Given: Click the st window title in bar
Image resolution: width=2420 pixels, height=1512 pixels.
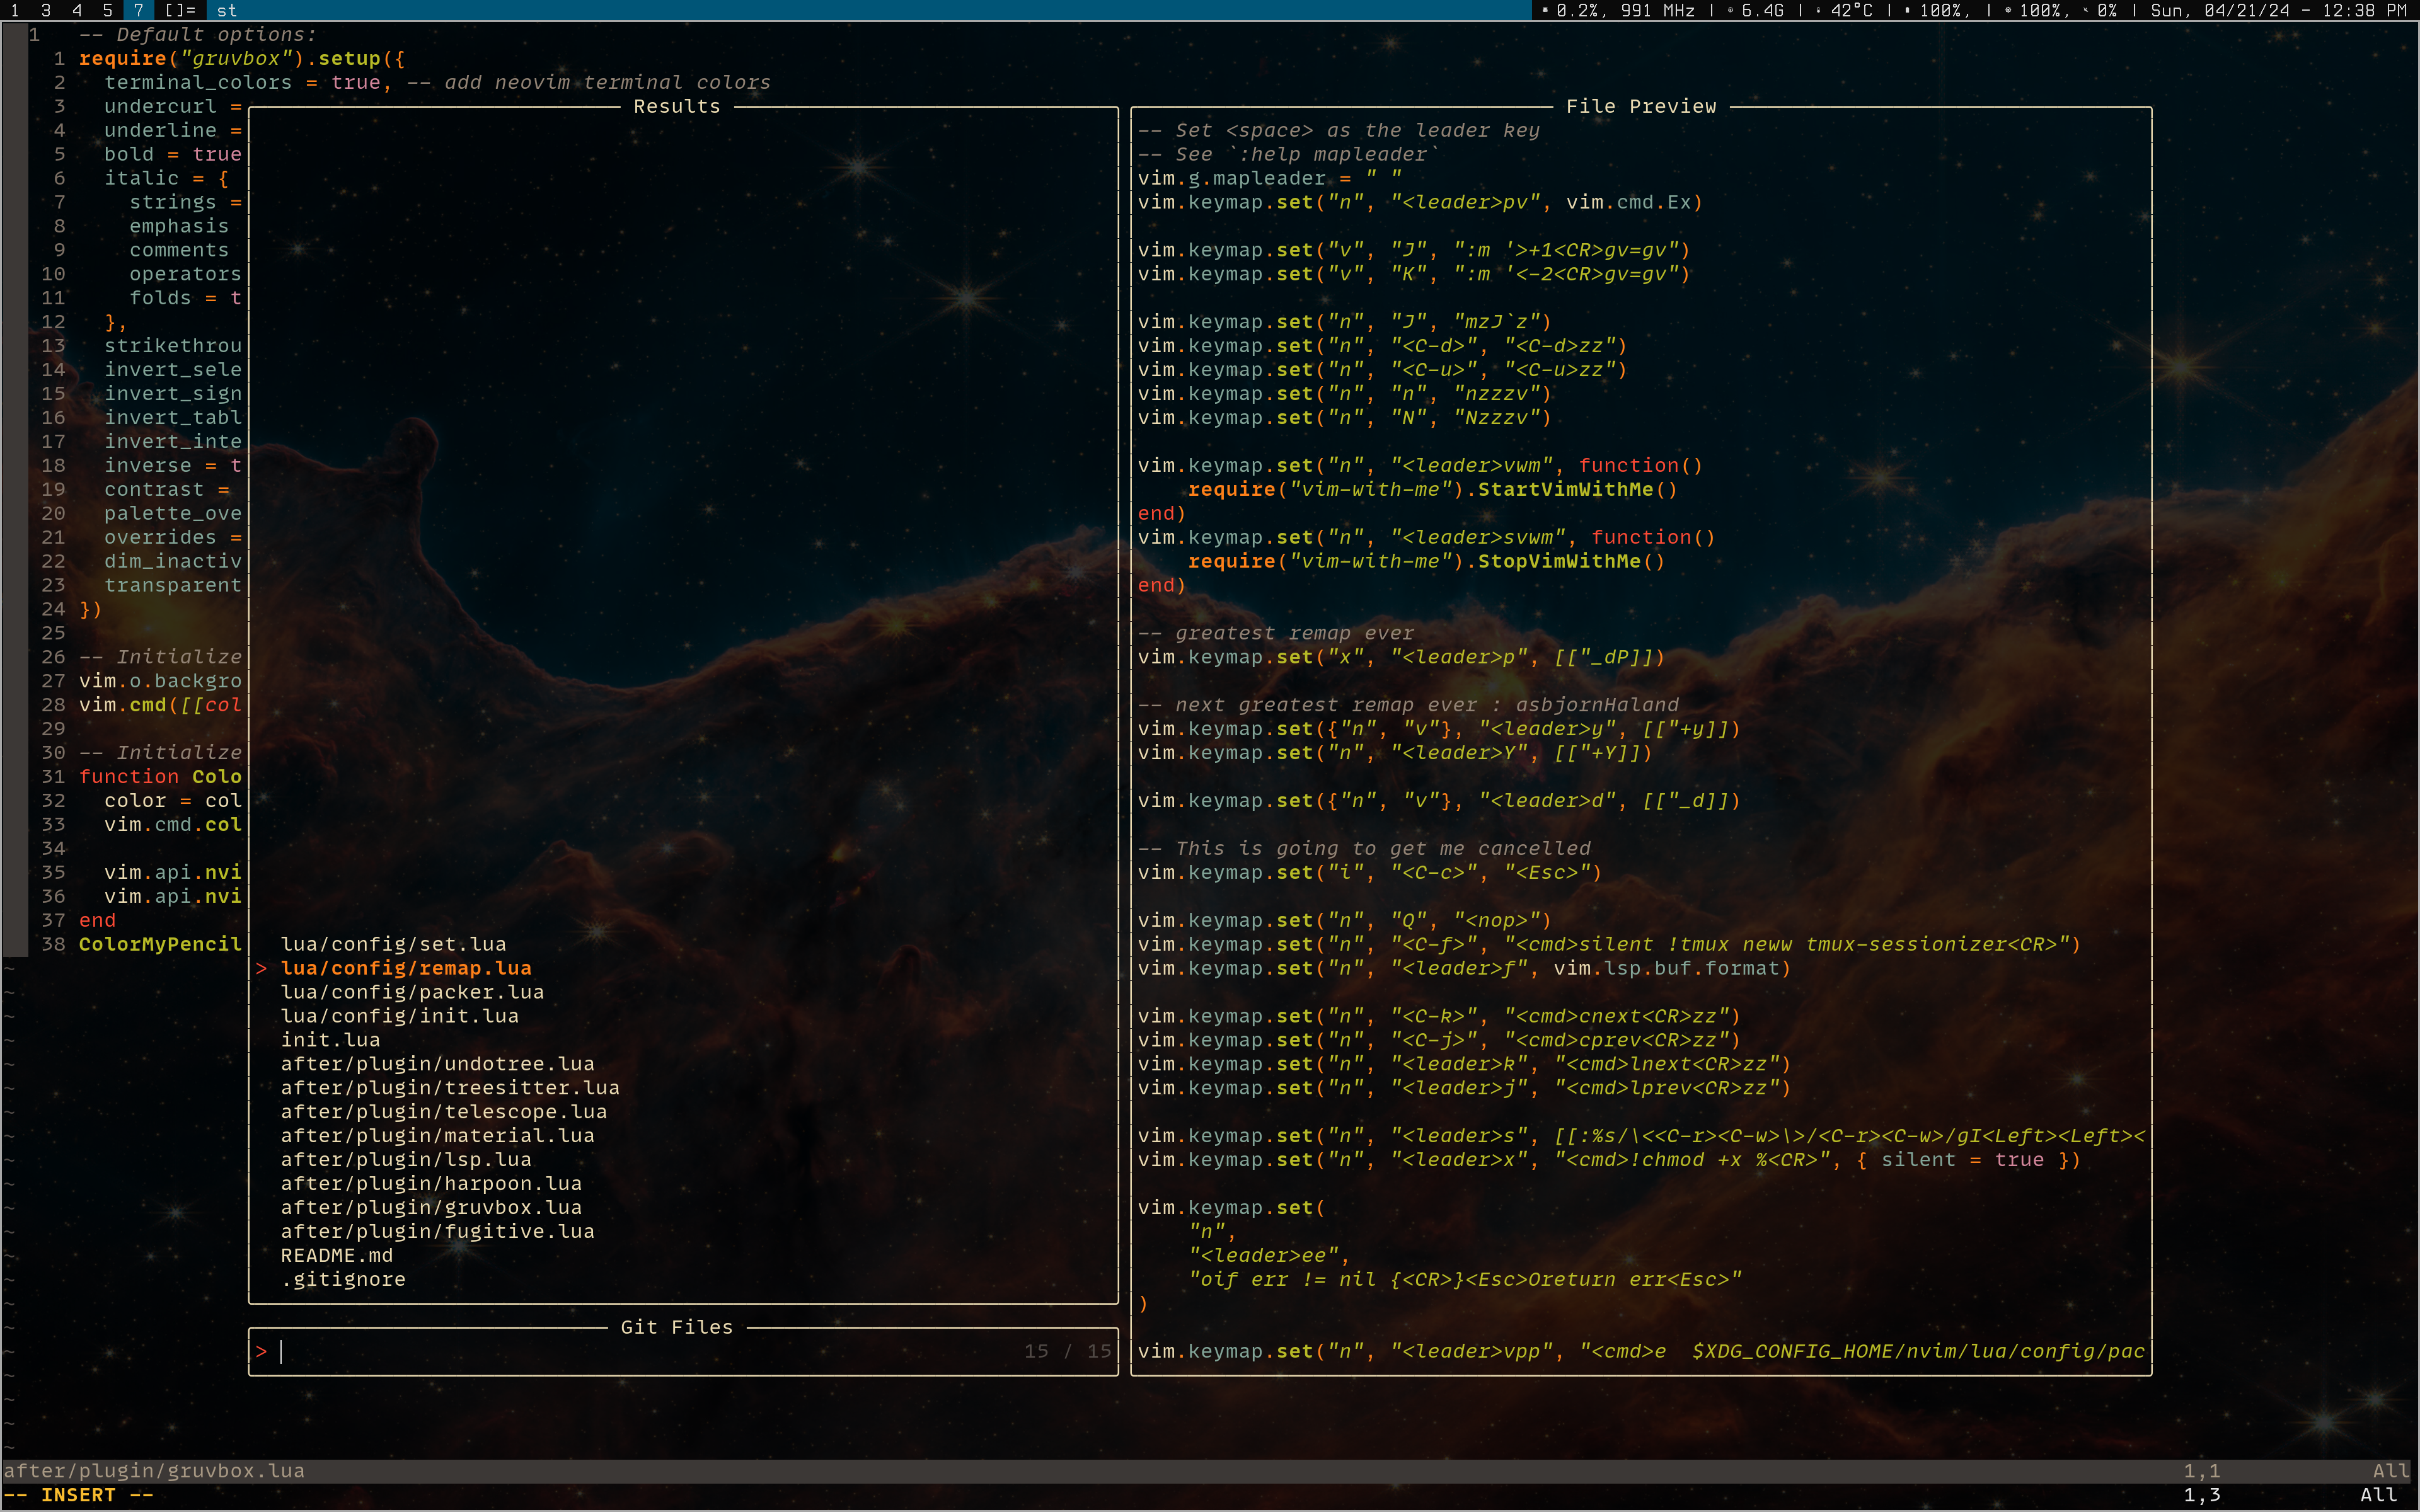Looking at the screenshot, I should tap(227, 10).
